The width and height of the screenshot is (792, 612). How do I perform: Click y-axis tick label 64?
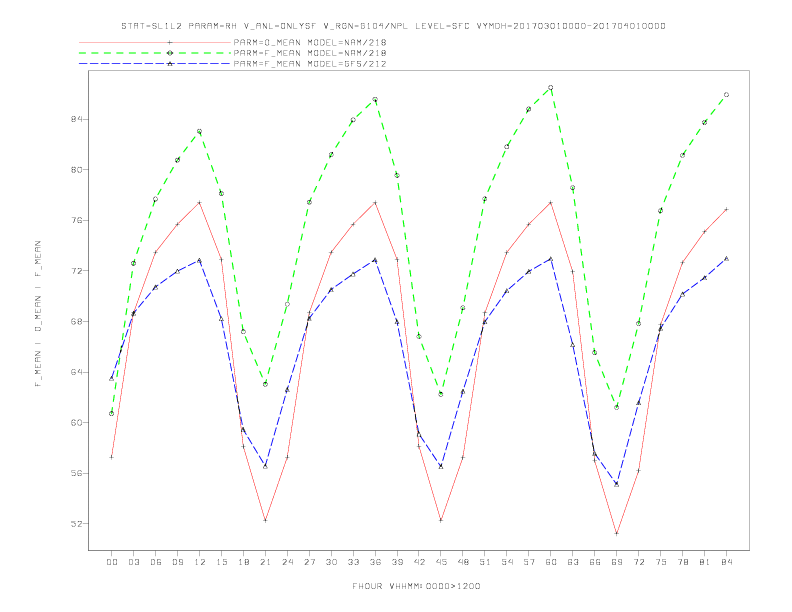[x=76, y=372]
